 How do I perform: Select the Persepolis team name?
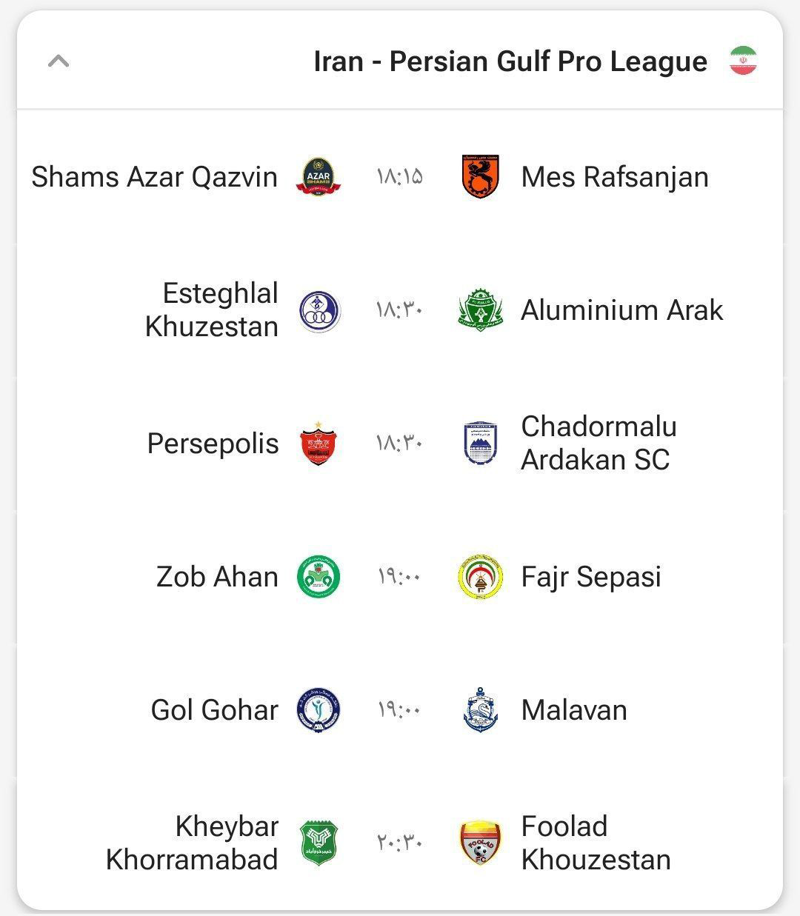pyautogui.click(x=213, y=443)
